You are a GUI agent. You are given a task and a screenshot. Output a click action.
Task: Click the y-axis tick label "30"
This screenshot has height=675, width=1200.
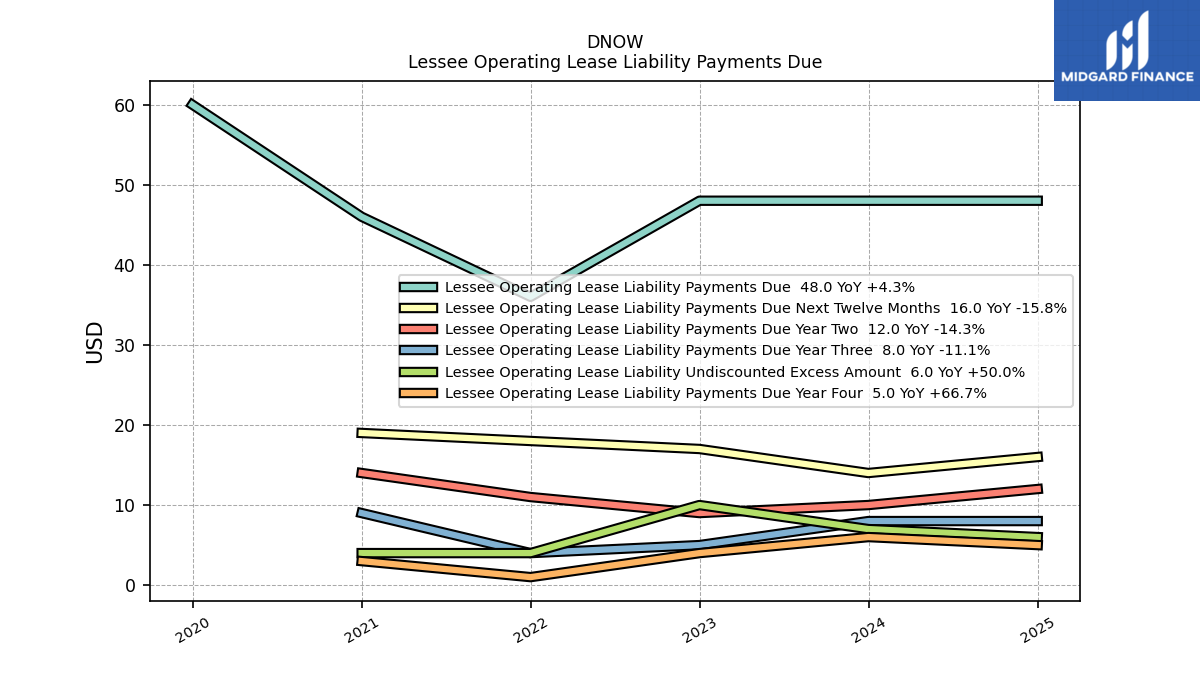[x=125, y=345]
